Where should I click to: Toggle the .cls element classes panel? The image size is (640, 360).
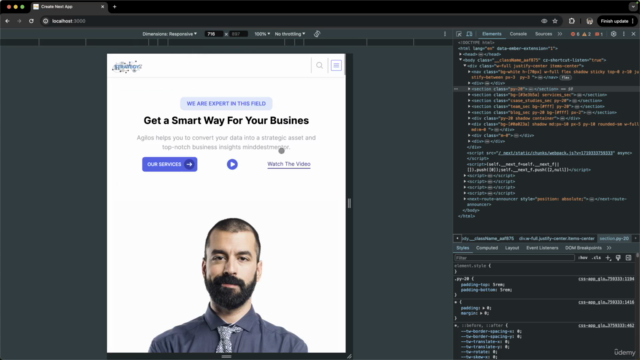pos(597,258)
